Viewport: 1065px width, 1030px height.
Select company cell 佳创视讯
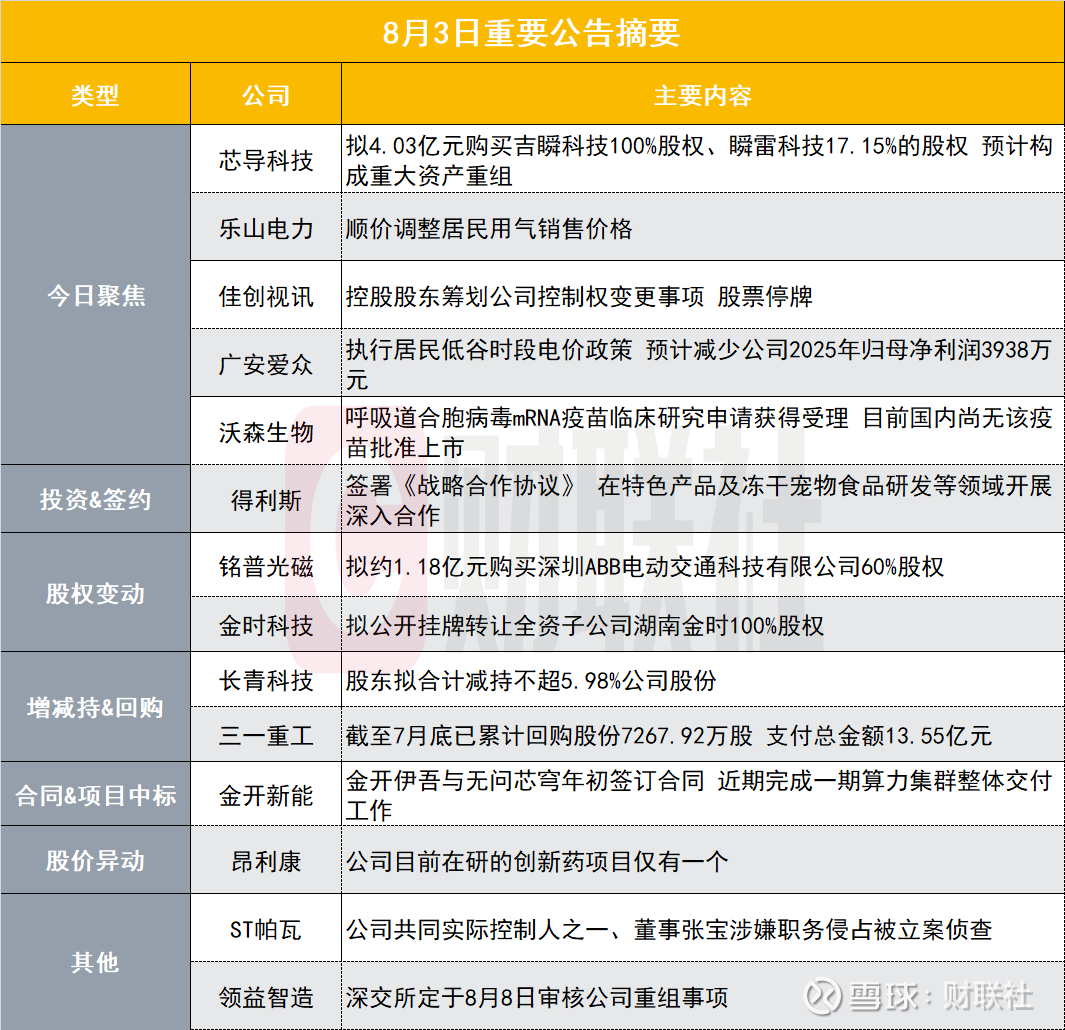(266, 296)
